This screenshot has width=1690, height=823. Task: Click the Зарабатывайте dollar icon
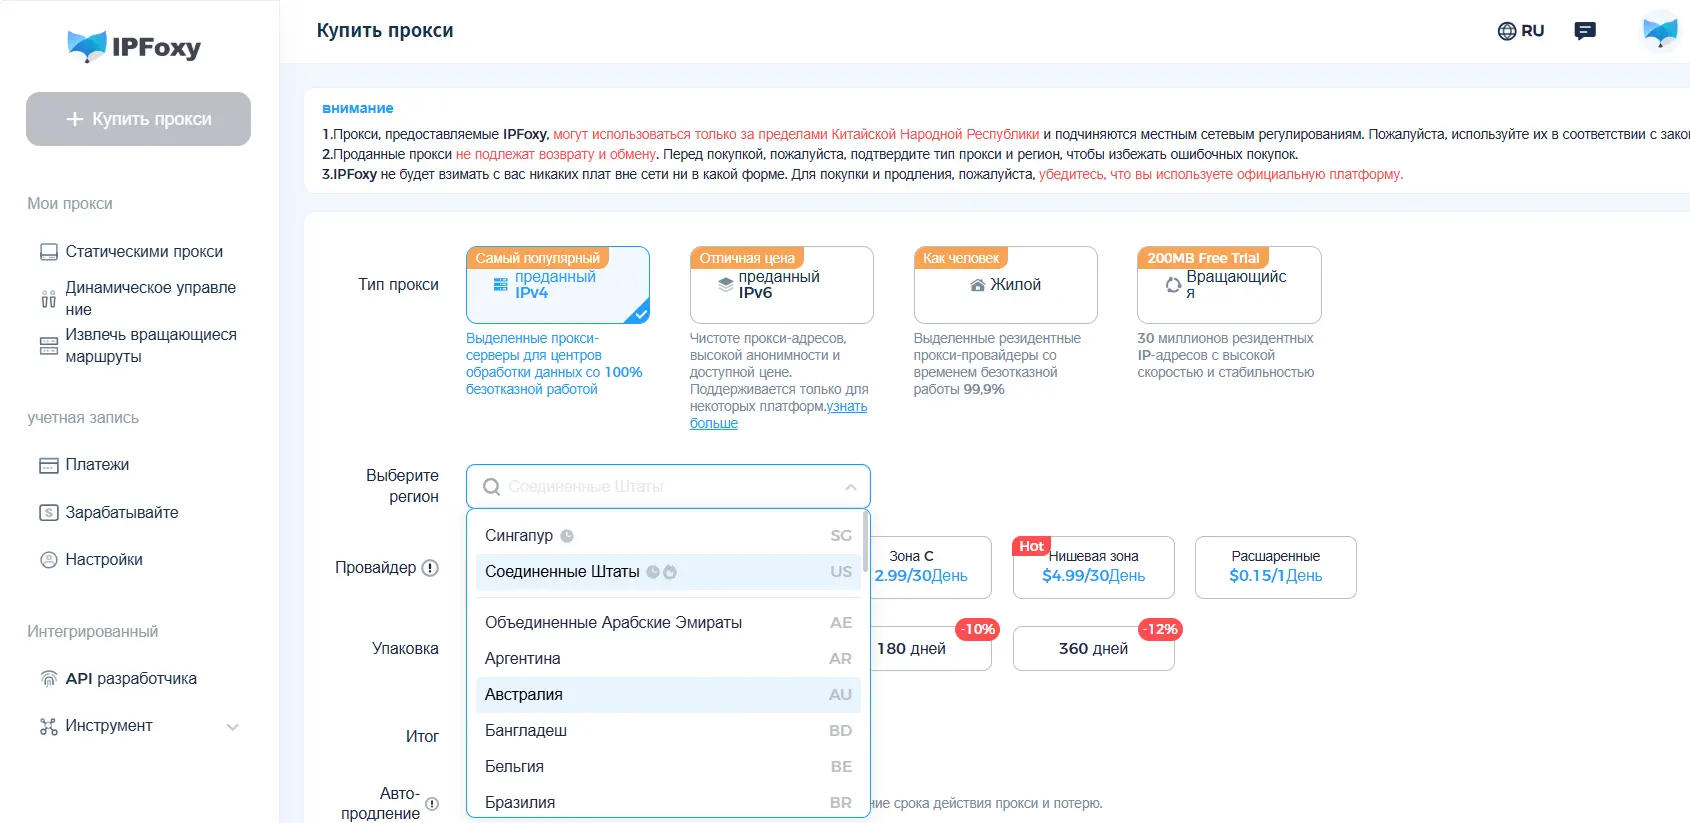pyautogui.click(x=48, y=512)
